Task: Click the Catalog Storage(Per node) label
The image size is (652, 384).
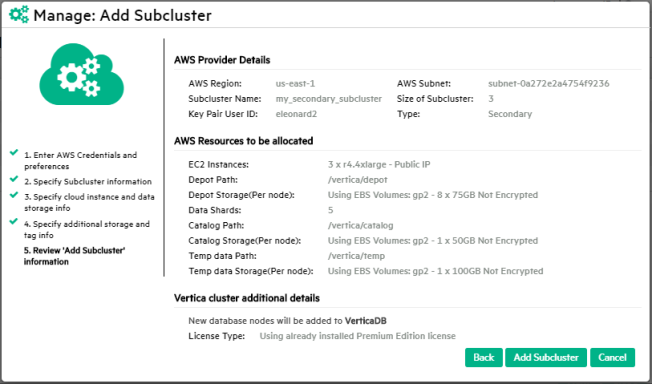Action: click(x=244, y=240)
